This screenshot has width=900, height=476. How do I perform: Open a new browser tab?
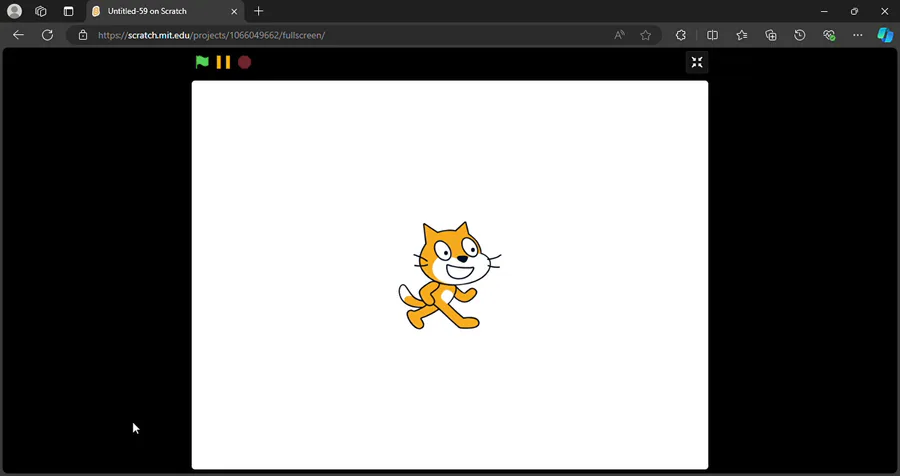coord(258,11)
